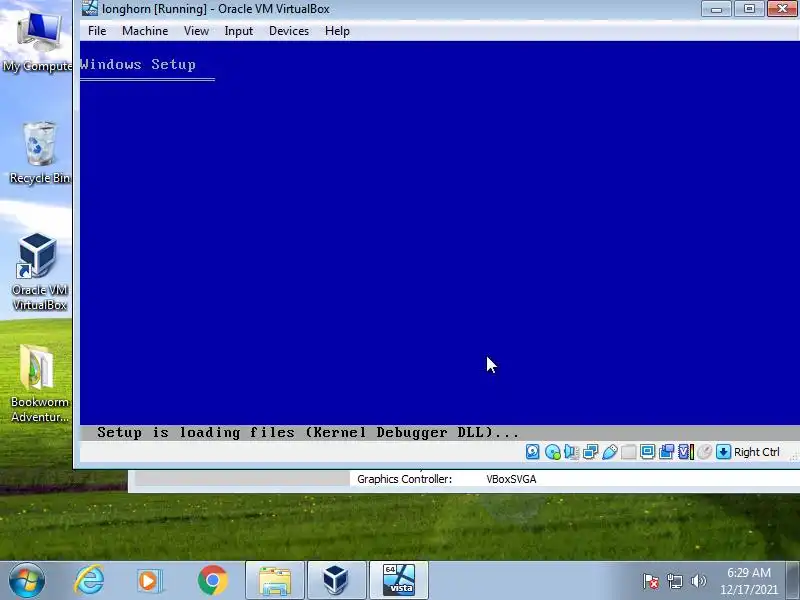This screenshot has width=800, height=600.
Task: Open the View menu
Action: 196,31
